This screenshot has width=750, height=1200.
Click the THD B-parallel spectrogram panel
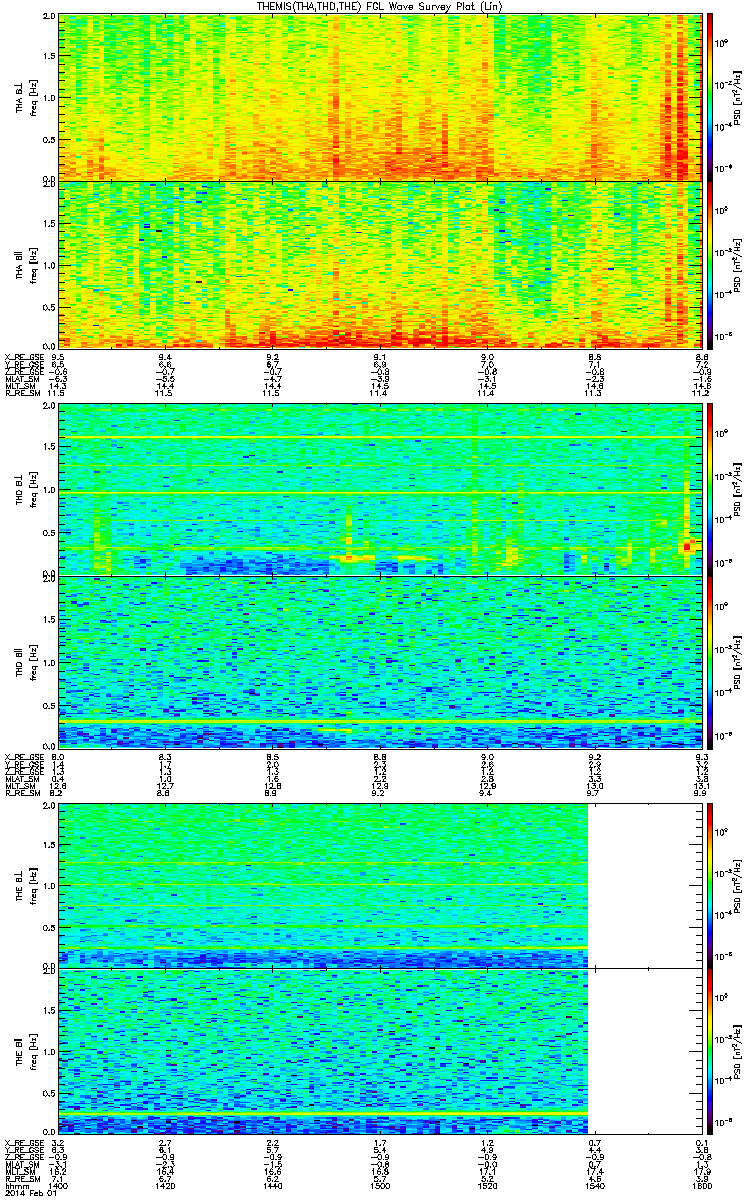[x=378, y=661]
